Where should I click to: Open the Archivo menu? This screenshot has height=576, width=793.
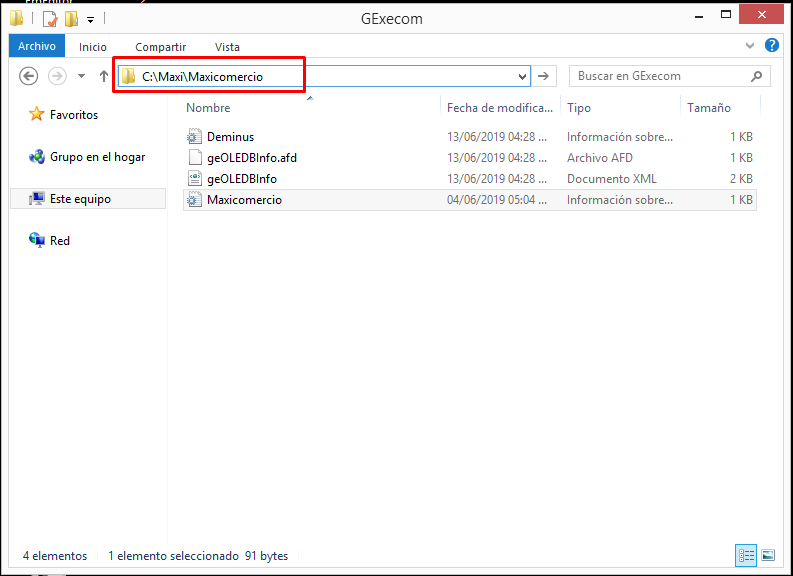(x=37, y=46)
